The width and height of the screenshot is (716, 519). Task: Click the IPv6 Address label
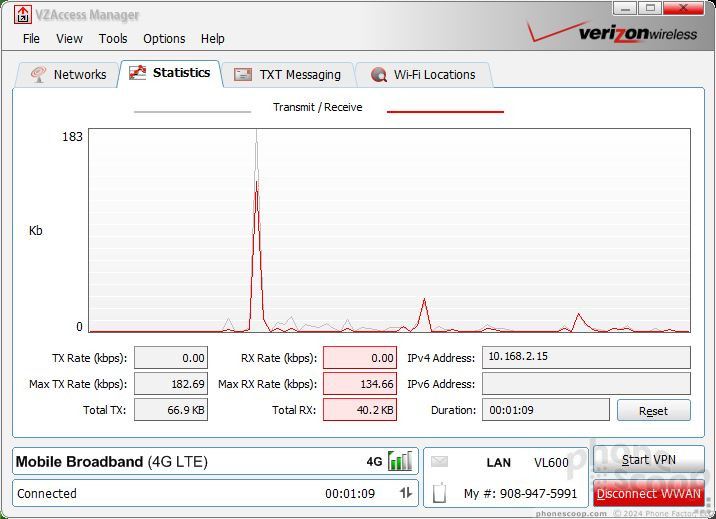441,384
